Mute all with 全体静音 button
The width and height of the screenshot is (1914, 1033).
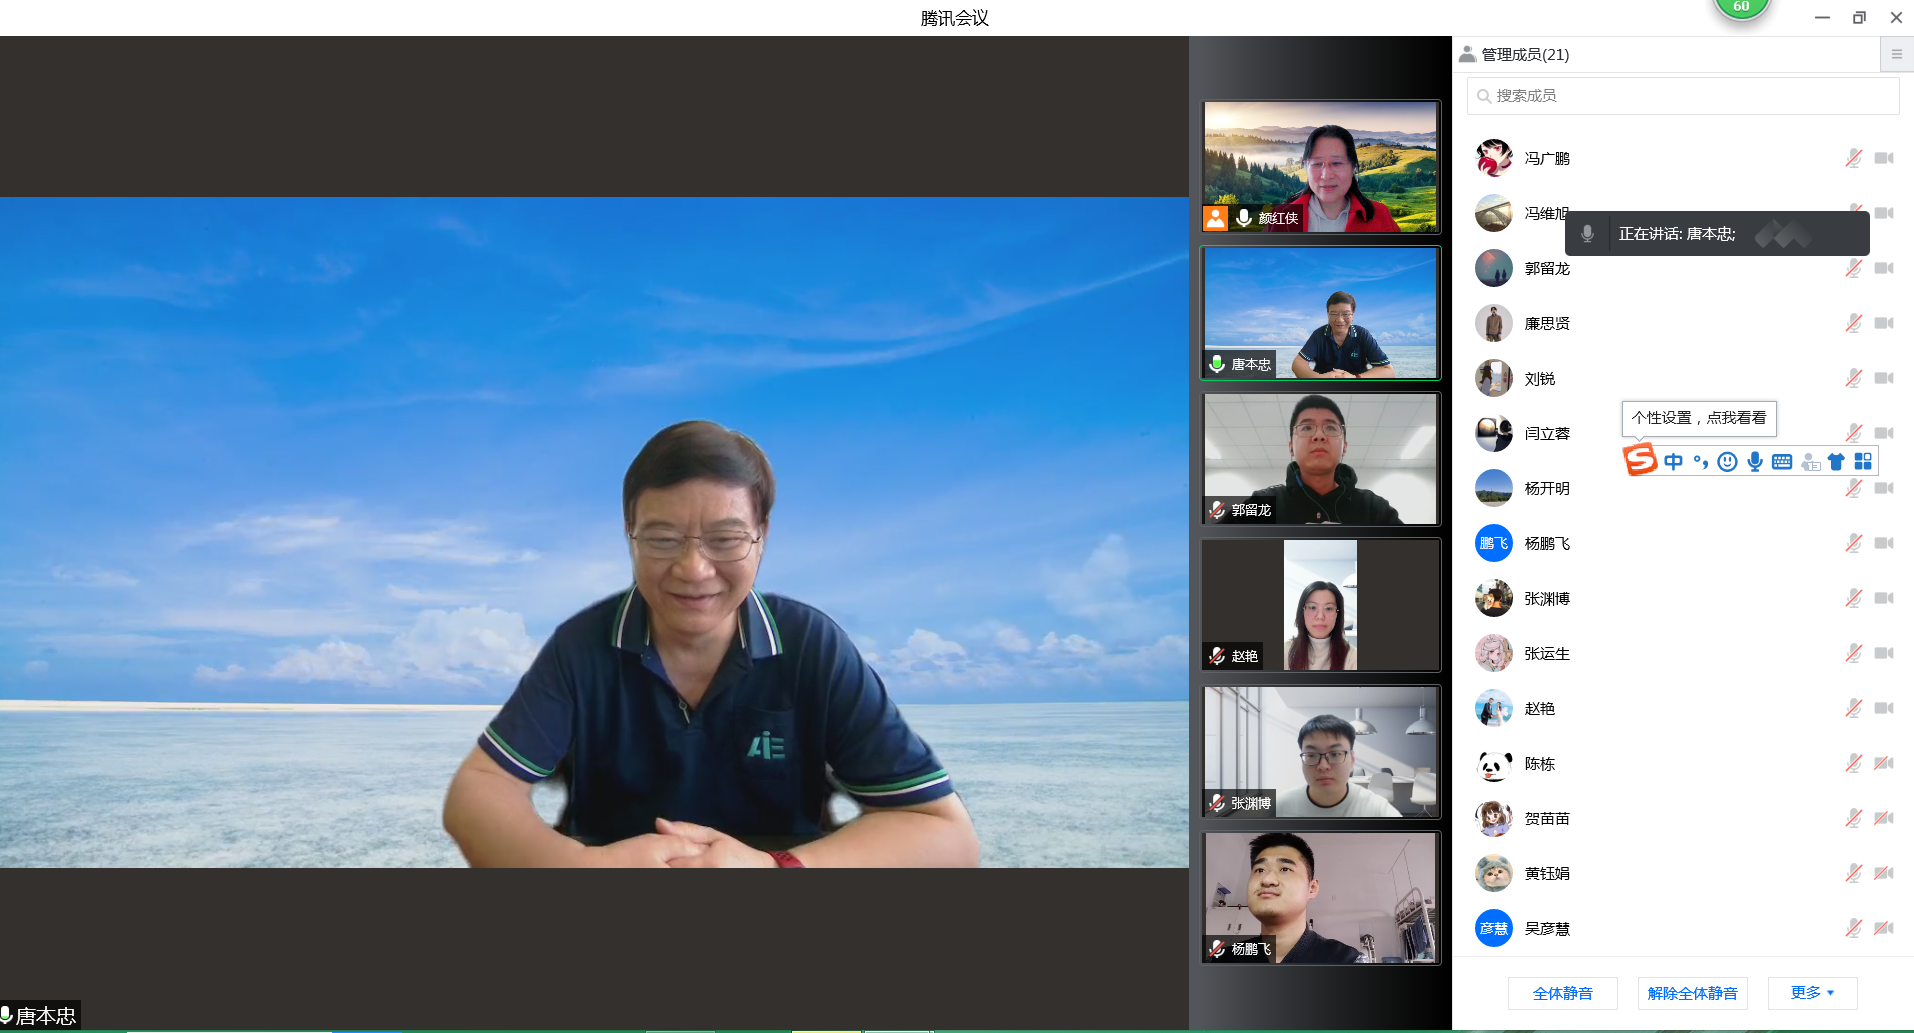point(1562,993)
